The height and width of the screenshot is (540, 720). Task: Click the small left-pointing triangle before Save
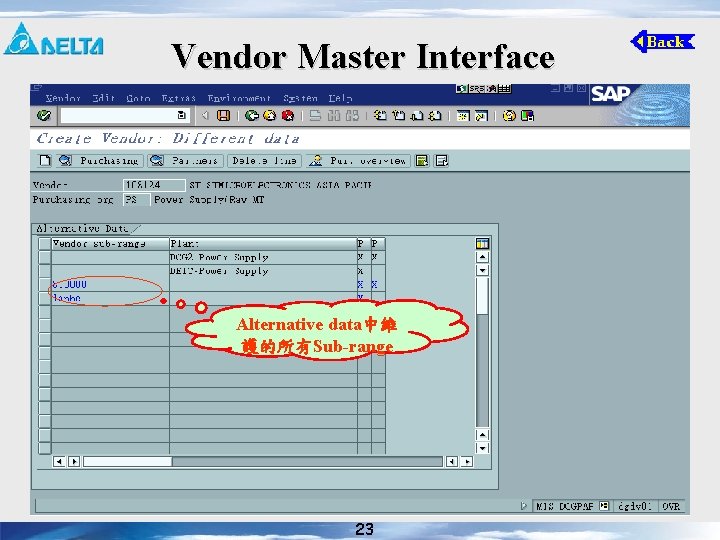pyautogui.click(x=205, y=116)
